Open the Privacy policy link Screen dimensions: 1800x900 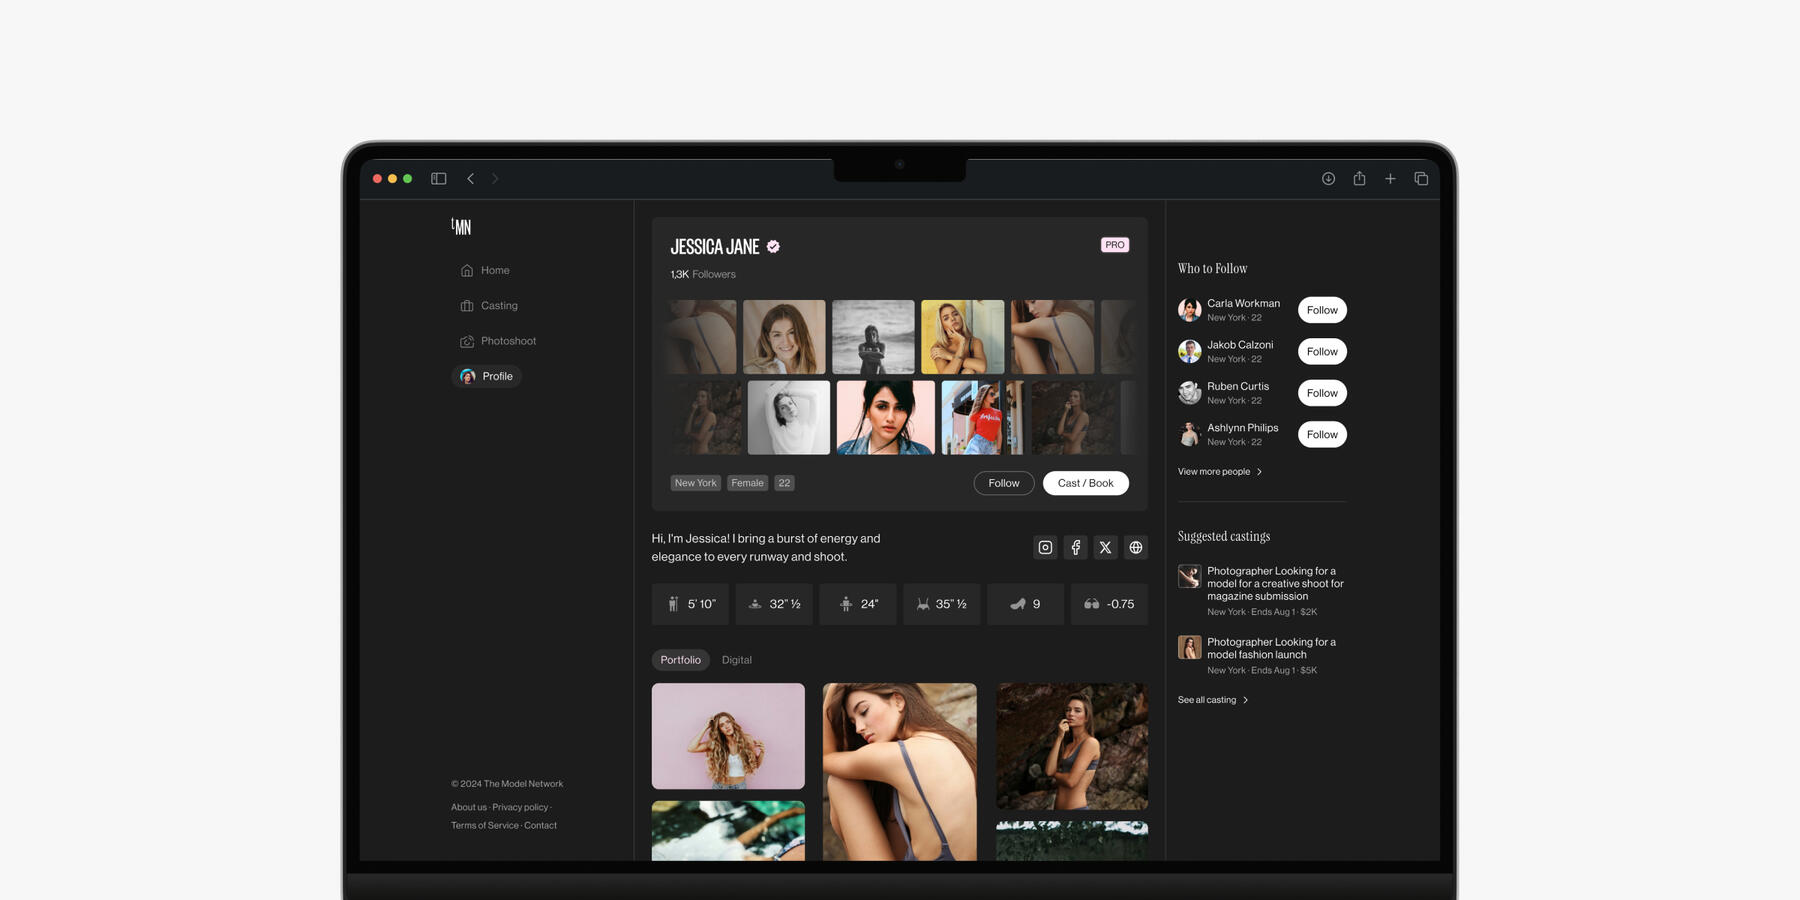tap(520, 808)
